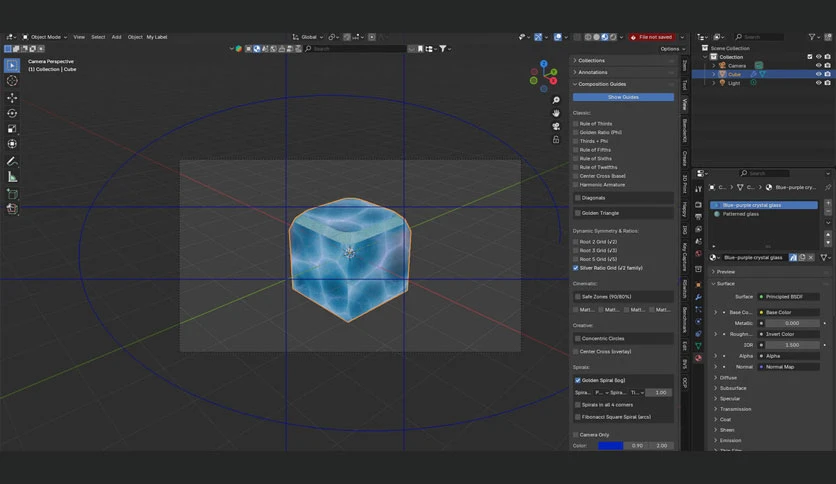
Task: Select the Add Cube tool
Action: coord(12,193)
